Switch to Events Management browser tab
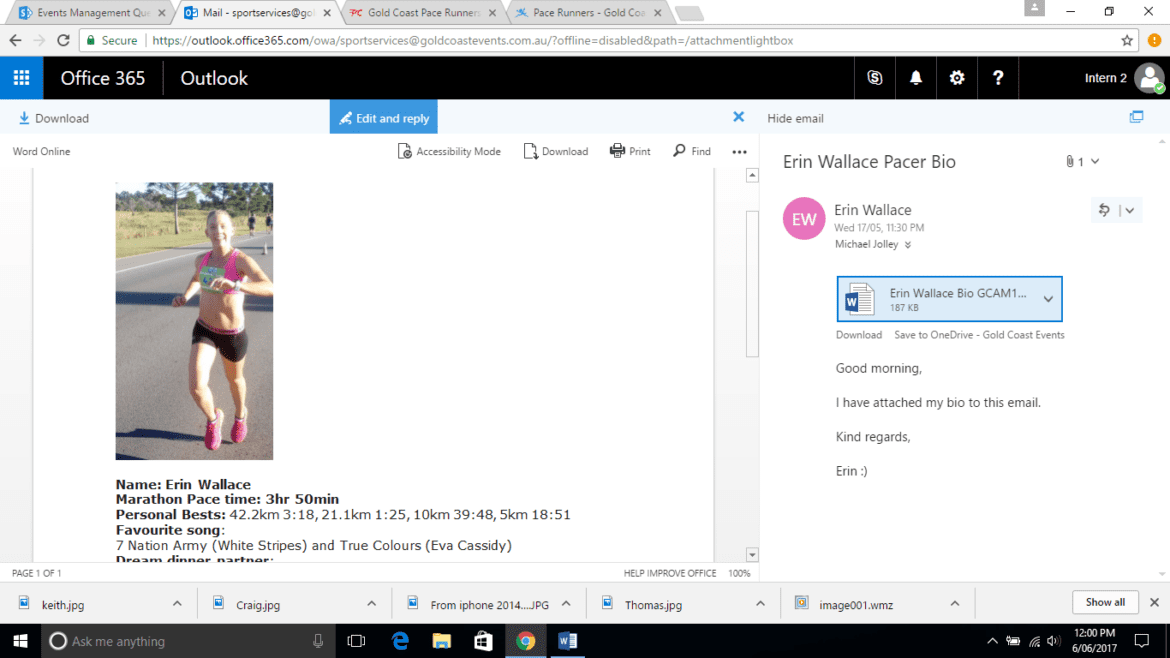1170x658 pixels. (x=92, y=13)
